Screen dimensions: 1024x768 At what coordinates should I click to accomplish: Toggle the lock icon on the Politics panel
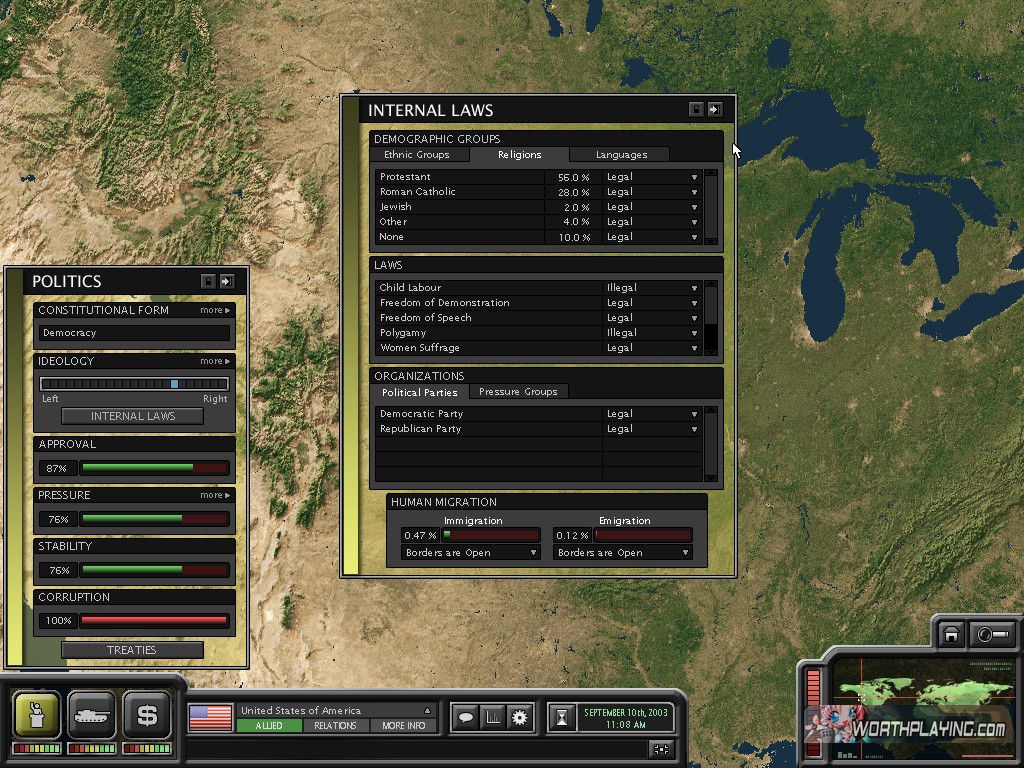coord(208,282)
